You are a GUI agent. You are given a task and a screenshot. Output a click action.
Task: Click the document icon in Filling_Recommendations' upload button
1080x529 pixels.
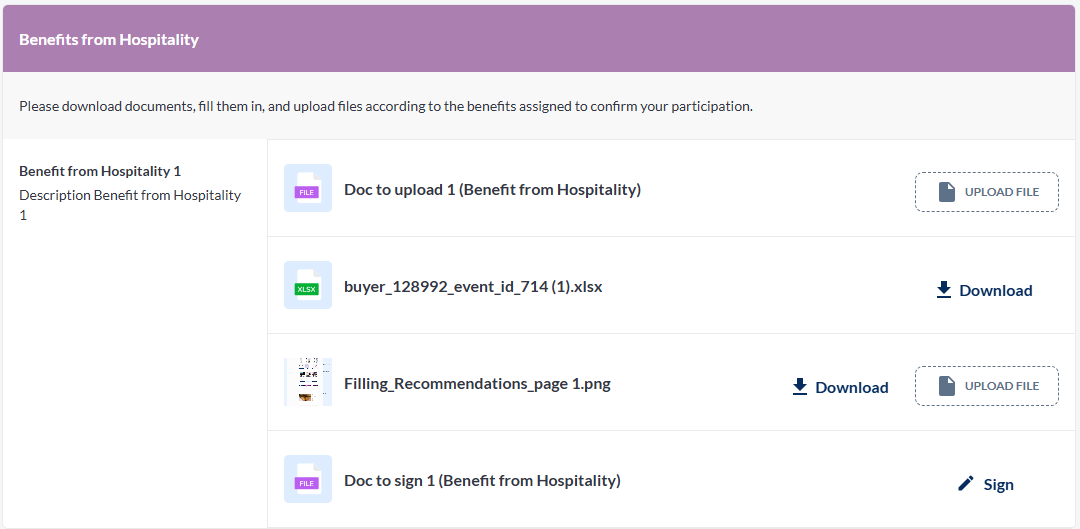(947, 386)
